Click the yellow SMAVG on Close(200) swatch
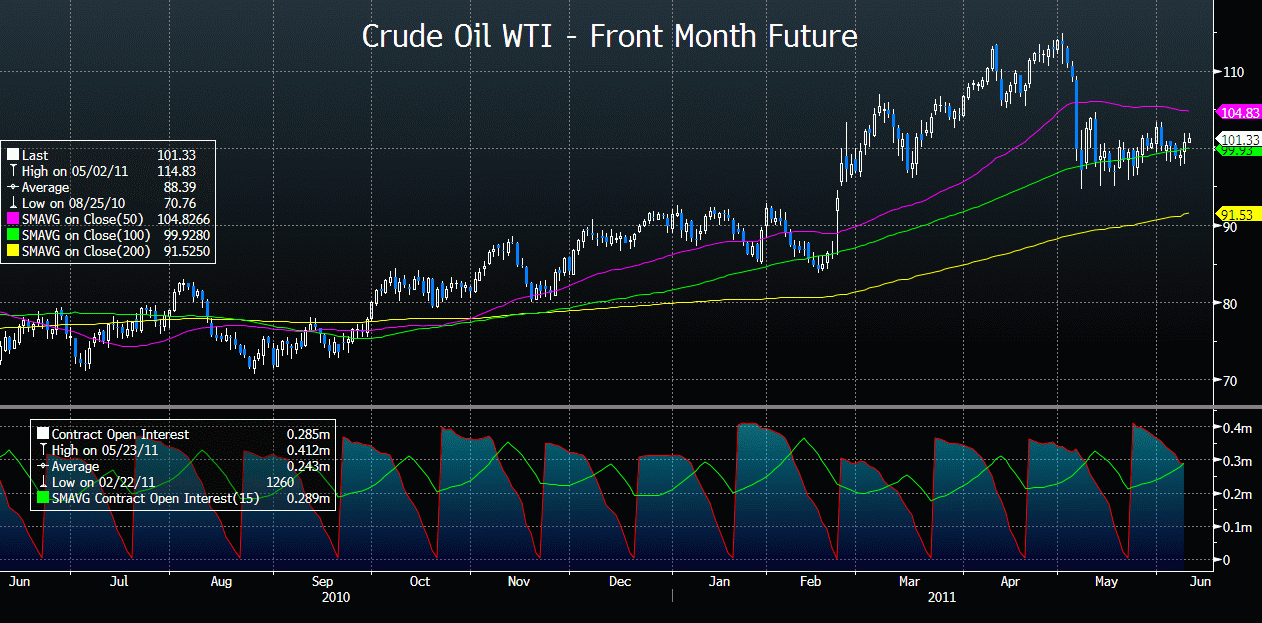1262x623 pixels. pyautogui.click(x=12, y=251)
